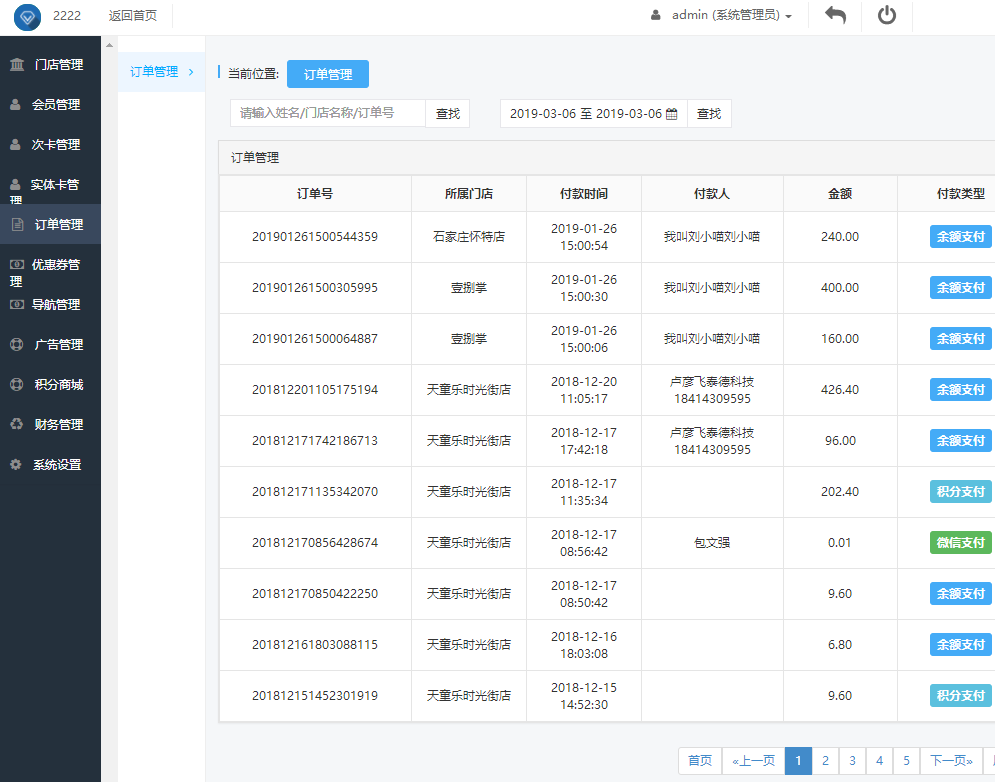The image size is (995, 782).
Task: Click 积分支付 tag for the 202.40 order
Action: click(960, 492)
